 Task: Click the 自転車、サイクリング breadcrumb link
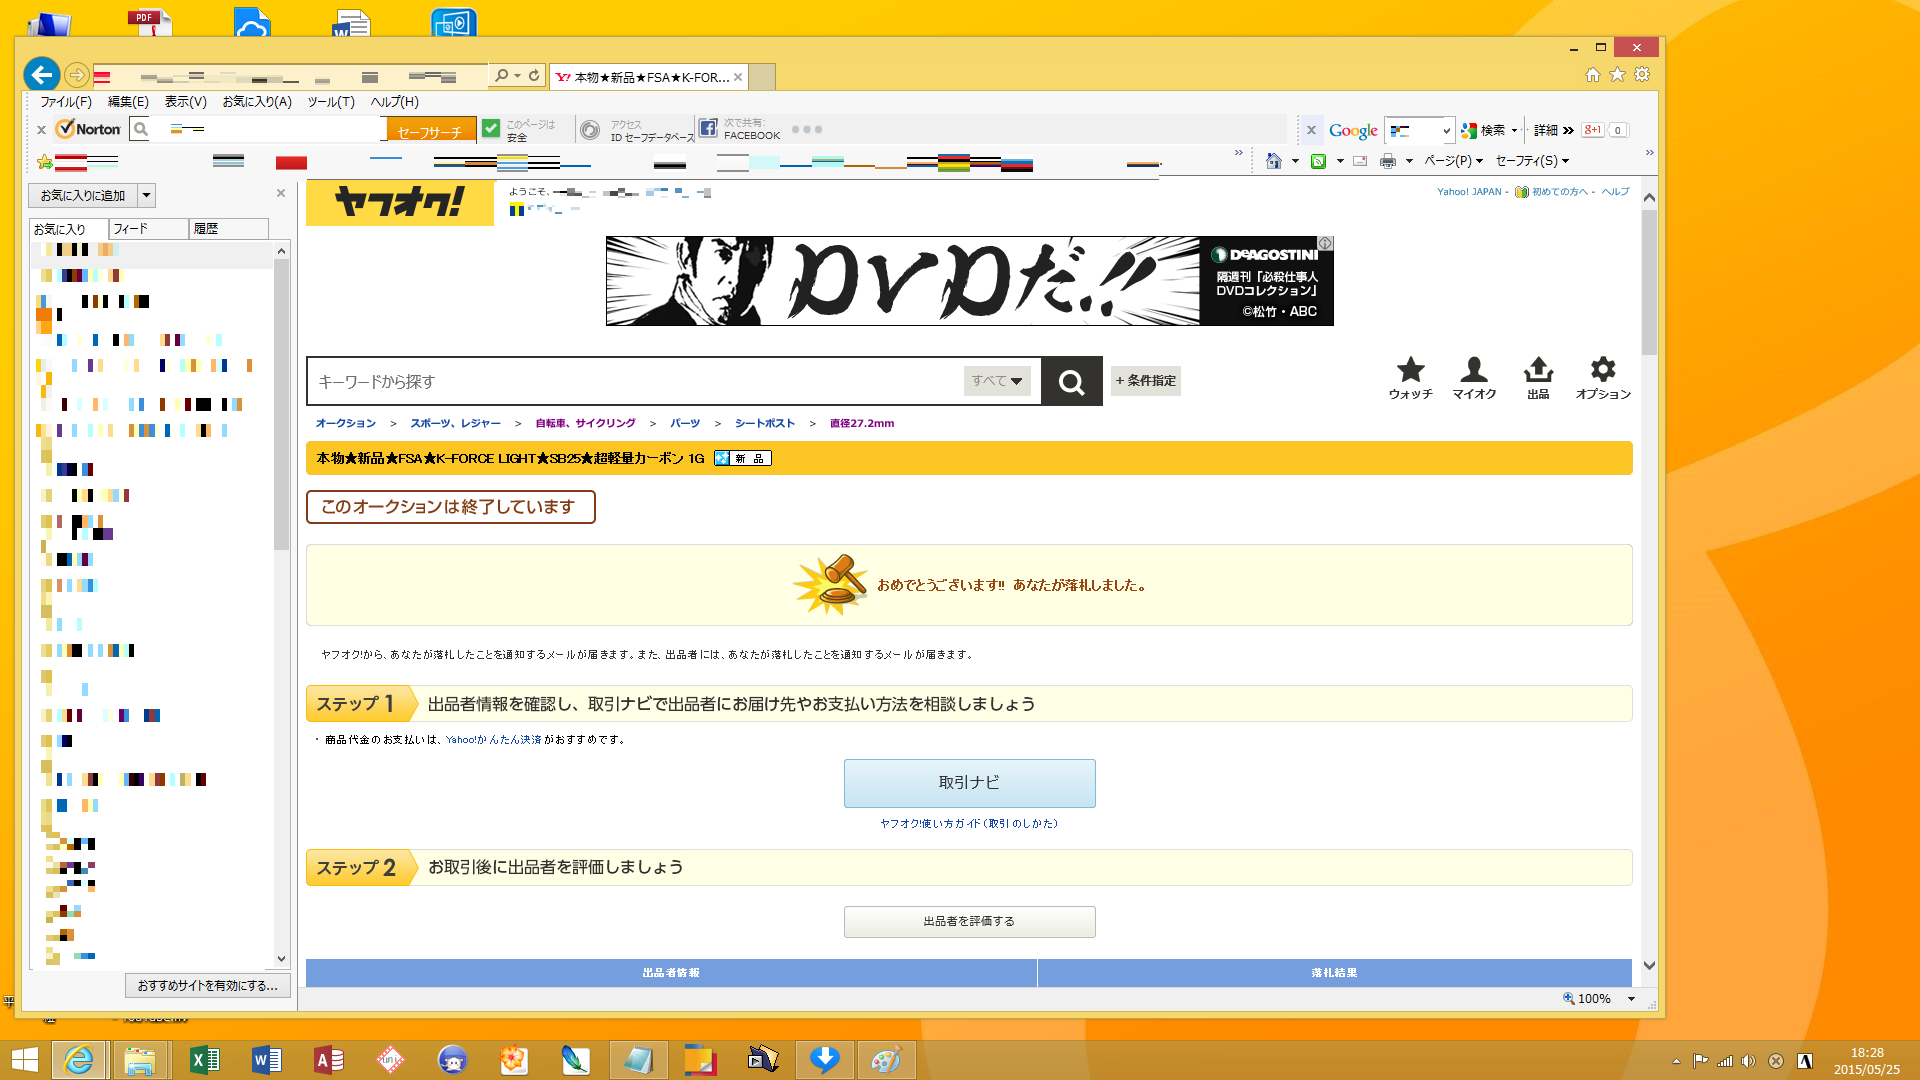[x=585, y=424]
